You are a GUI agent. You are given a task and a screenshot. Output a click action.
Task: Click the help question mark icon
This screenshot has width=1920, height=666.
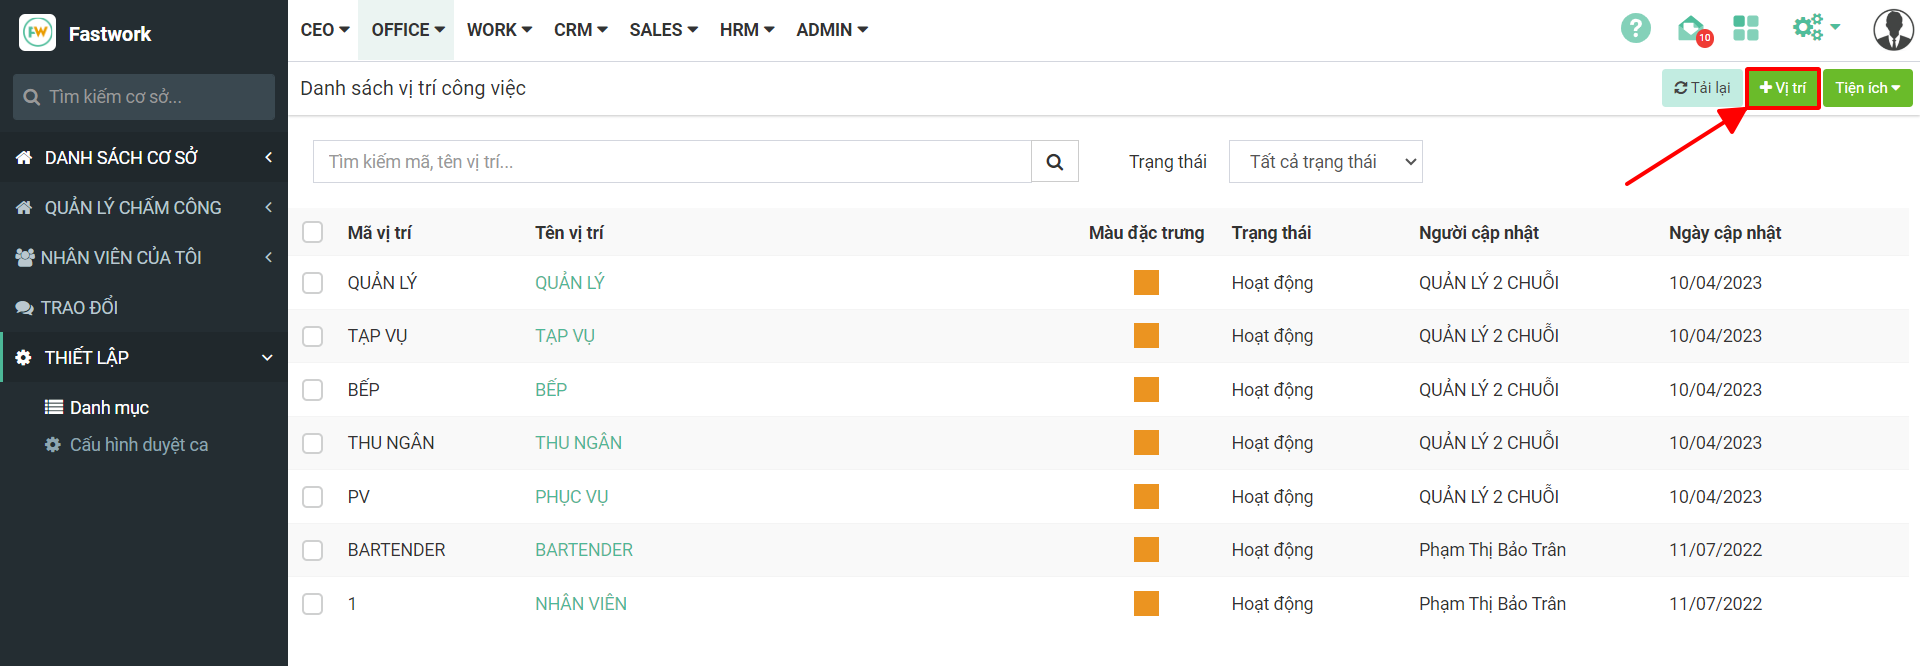pos(1635,29)
